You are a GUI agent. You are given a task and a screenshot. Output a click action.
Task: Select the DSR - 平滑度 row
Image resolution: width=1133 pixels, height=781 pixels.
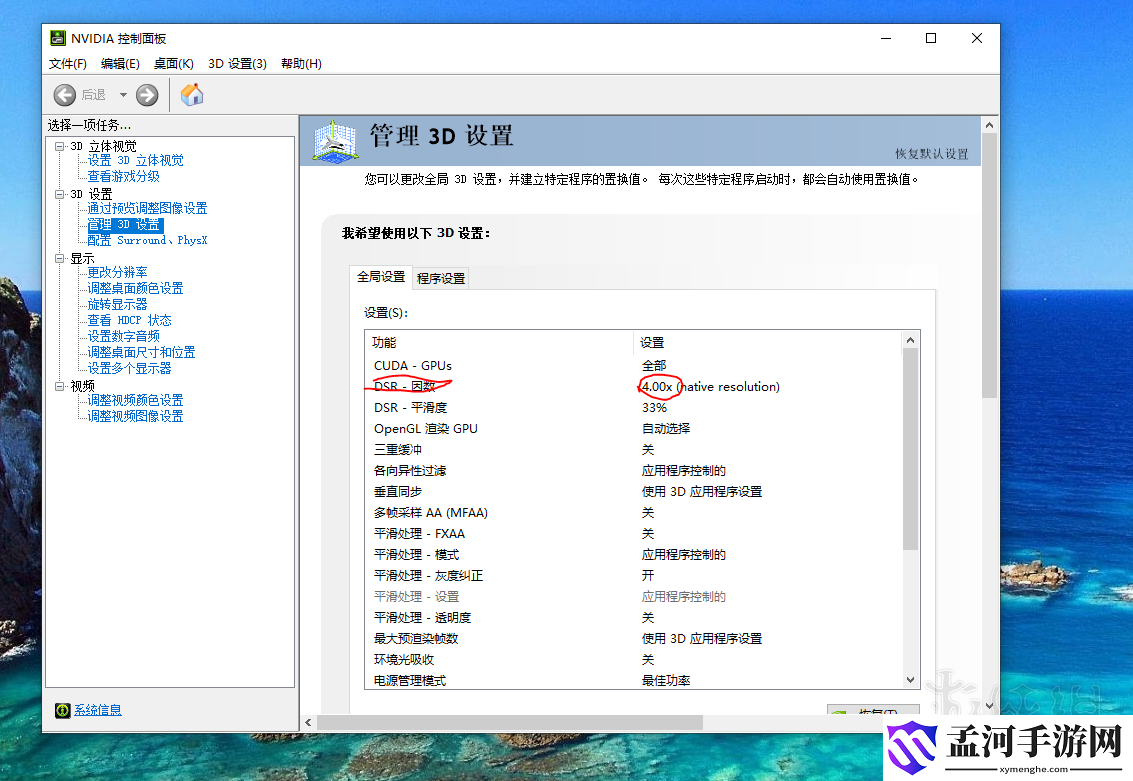[634, 407]
